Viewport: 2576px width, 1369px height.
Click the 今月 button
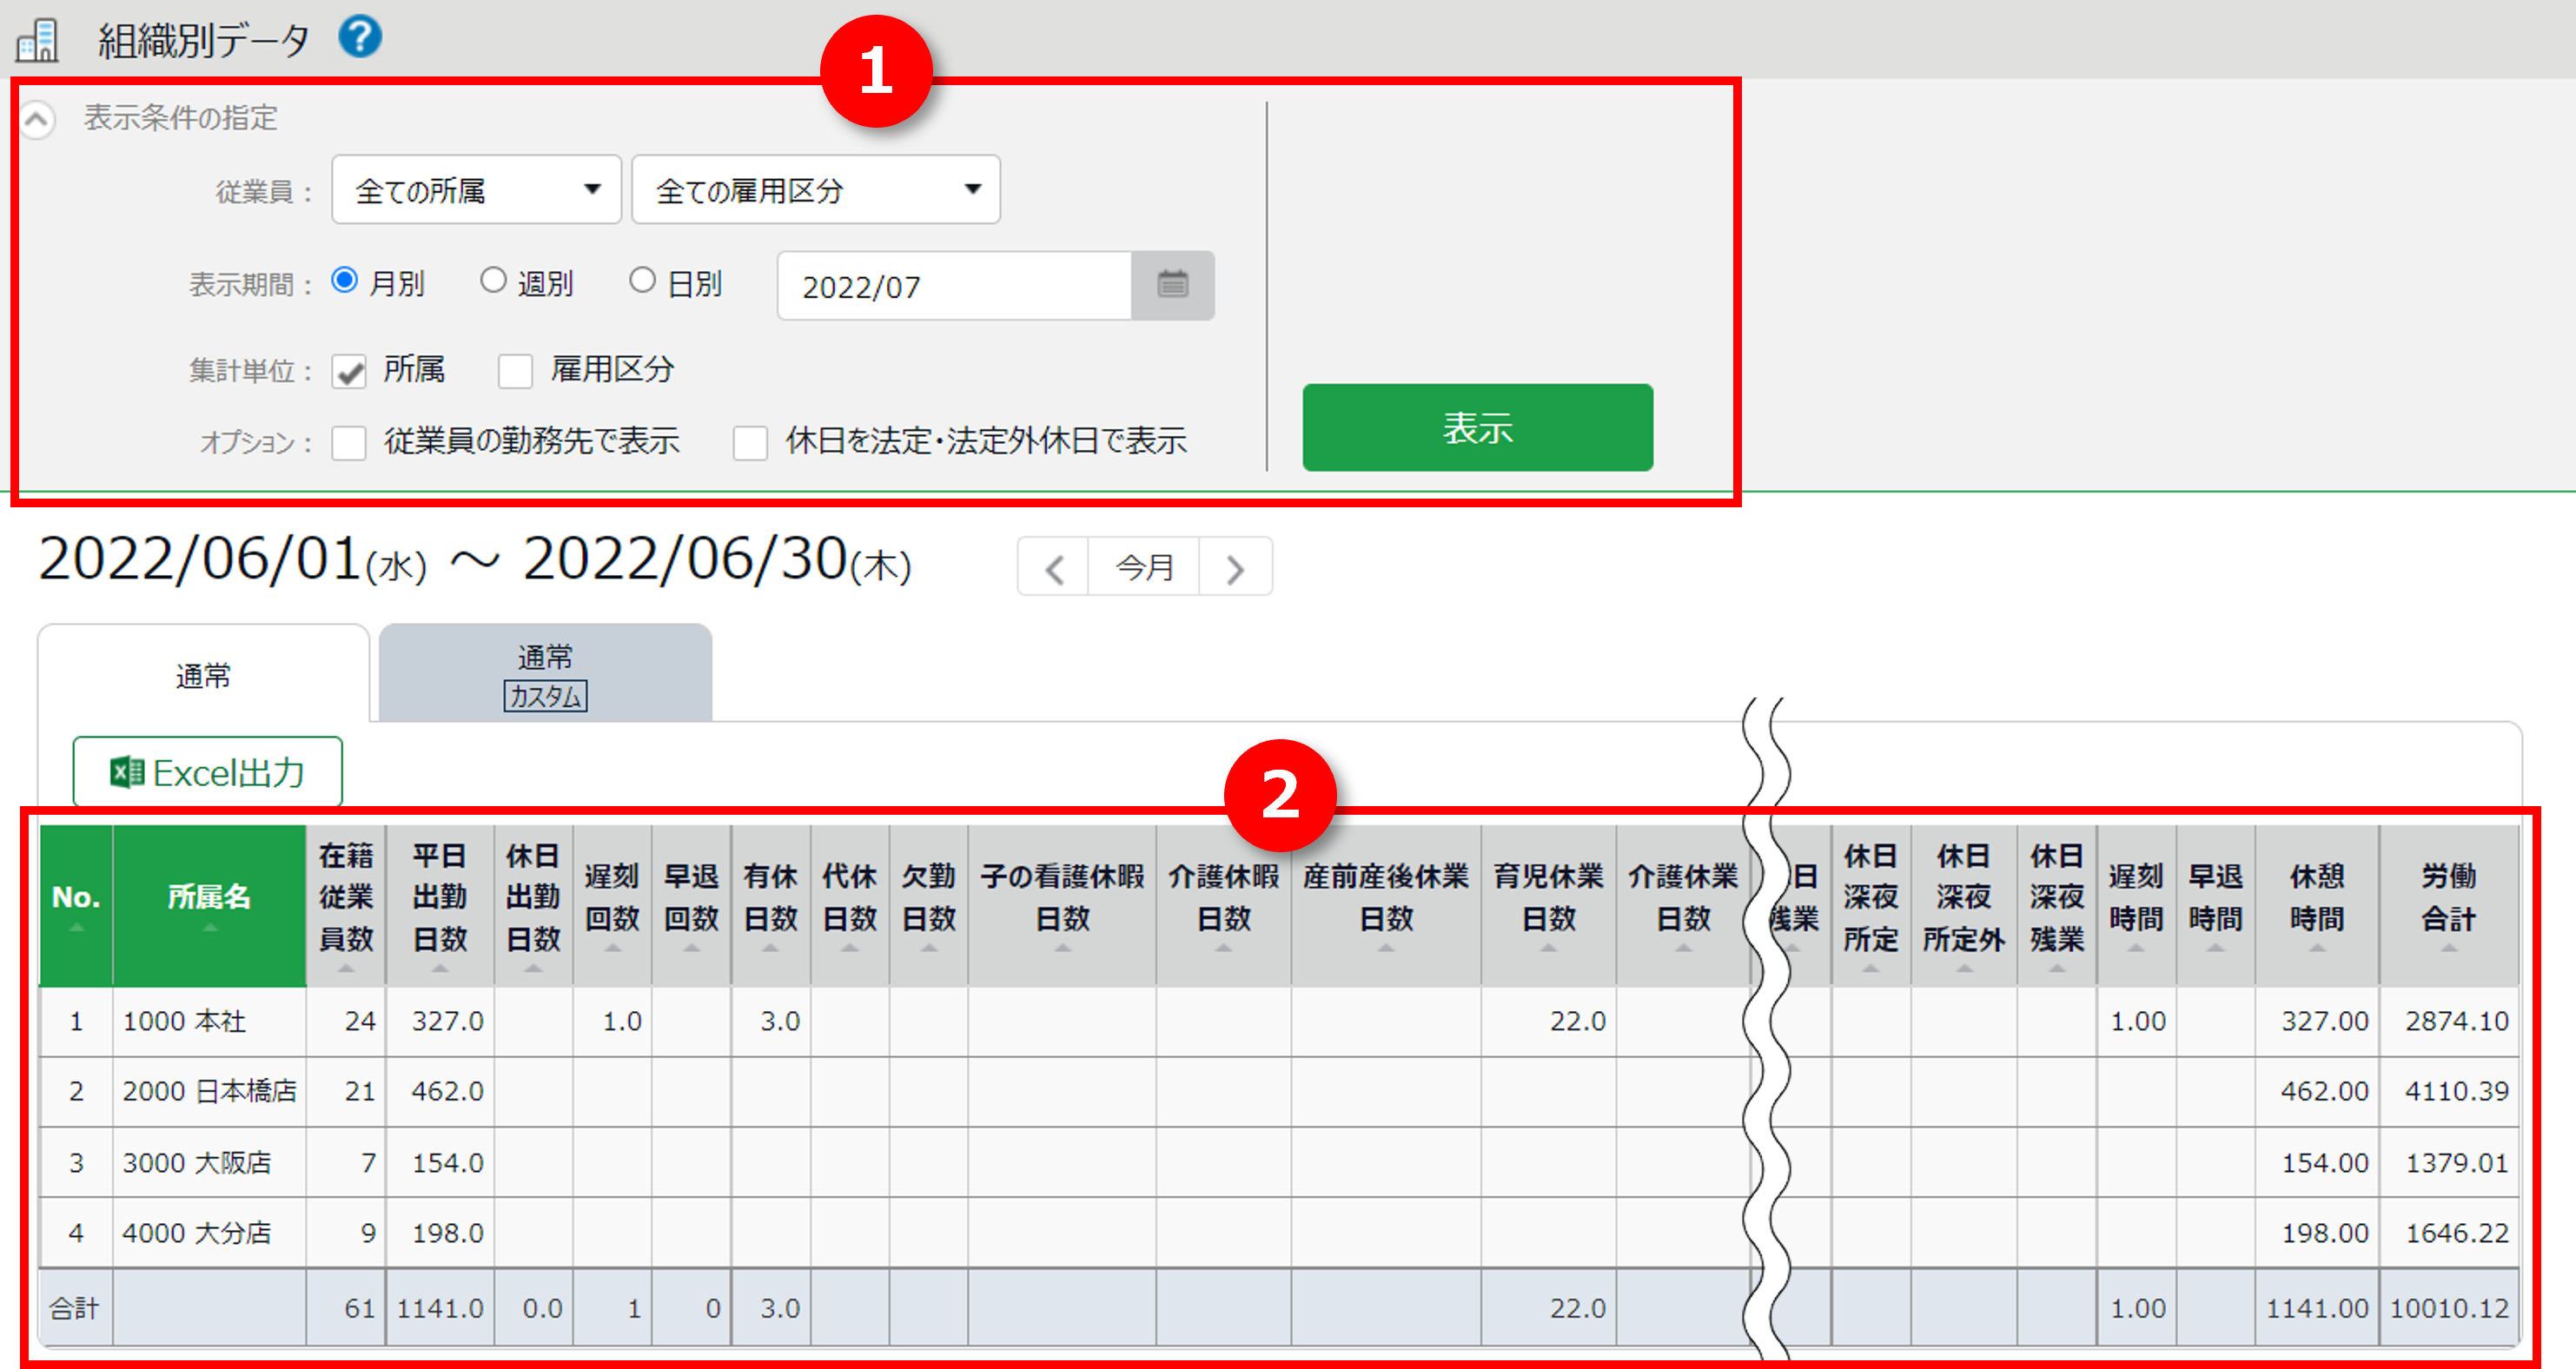[1144, 568]
